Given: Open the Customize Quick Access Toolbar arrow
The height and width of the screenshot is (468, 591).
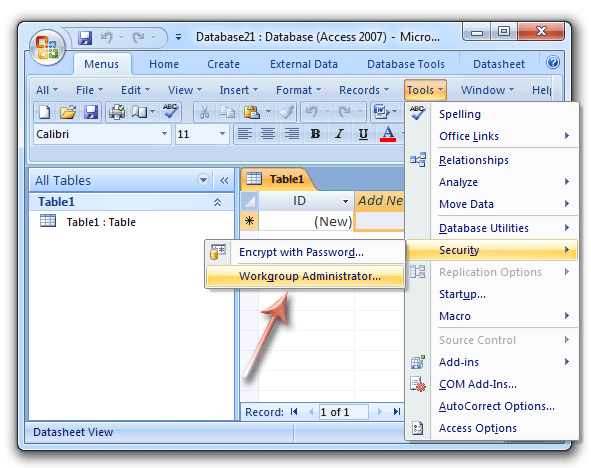Looking at the screenshot, I should (179, 37).
